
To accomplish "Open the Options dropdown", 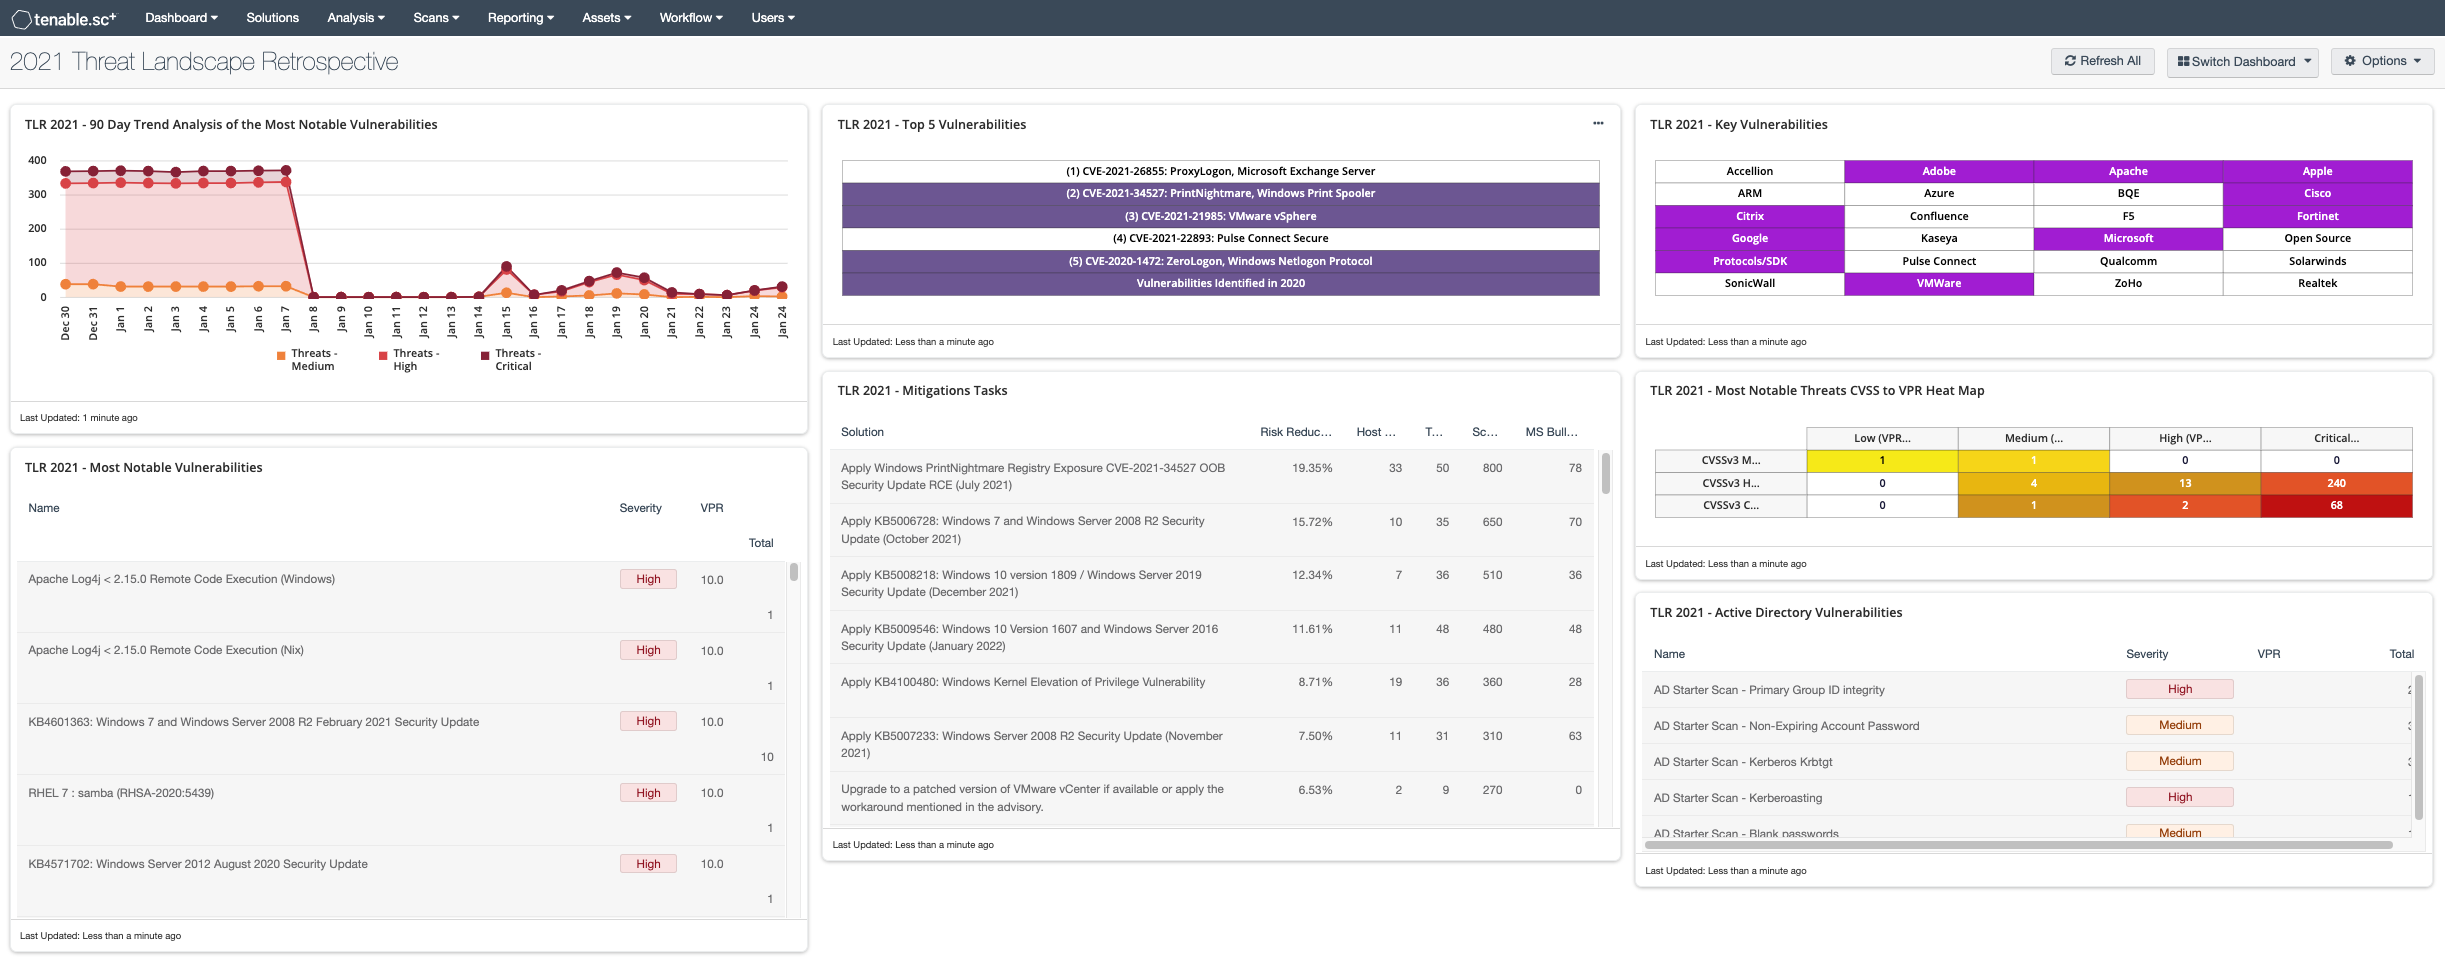I will tap(2382, 61).
